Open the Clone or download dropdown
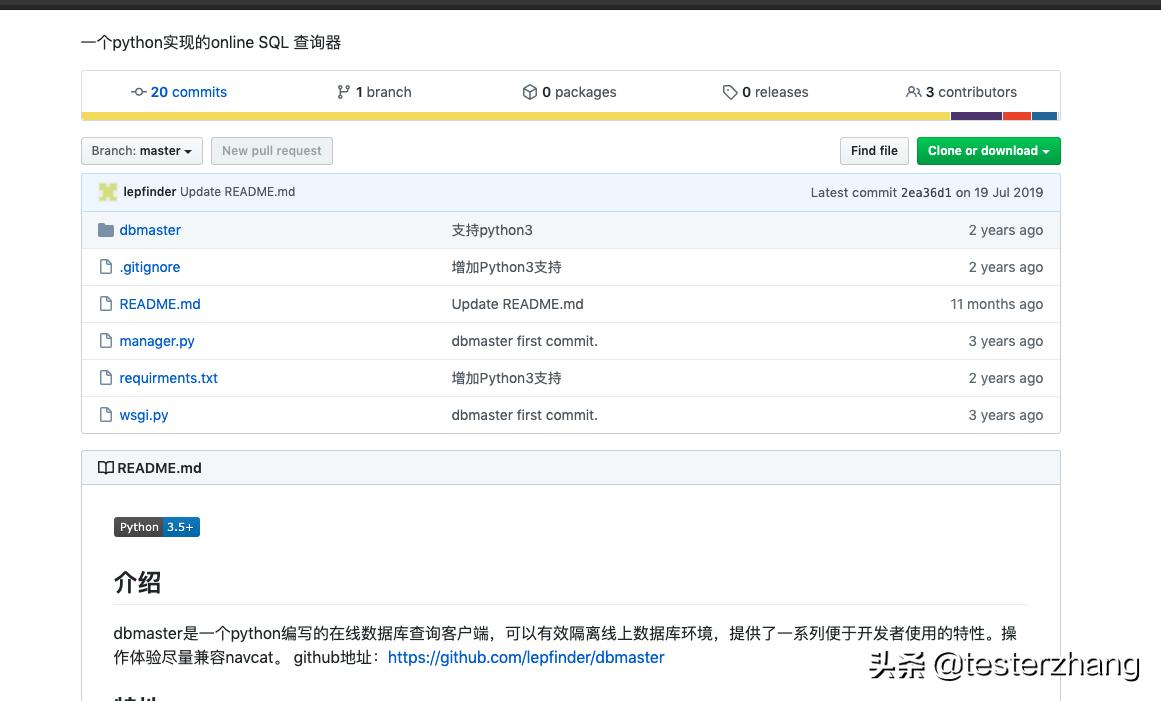This screenshot has height=701, width=1161. point(988,151)
